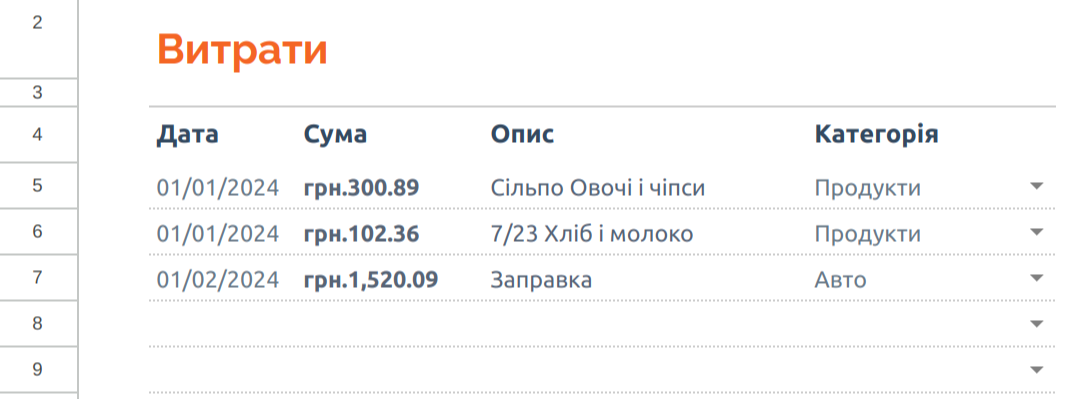Click the amount cell грн.1,520.09
This screenshot has width=1071, height=399.
pos(371,279)
